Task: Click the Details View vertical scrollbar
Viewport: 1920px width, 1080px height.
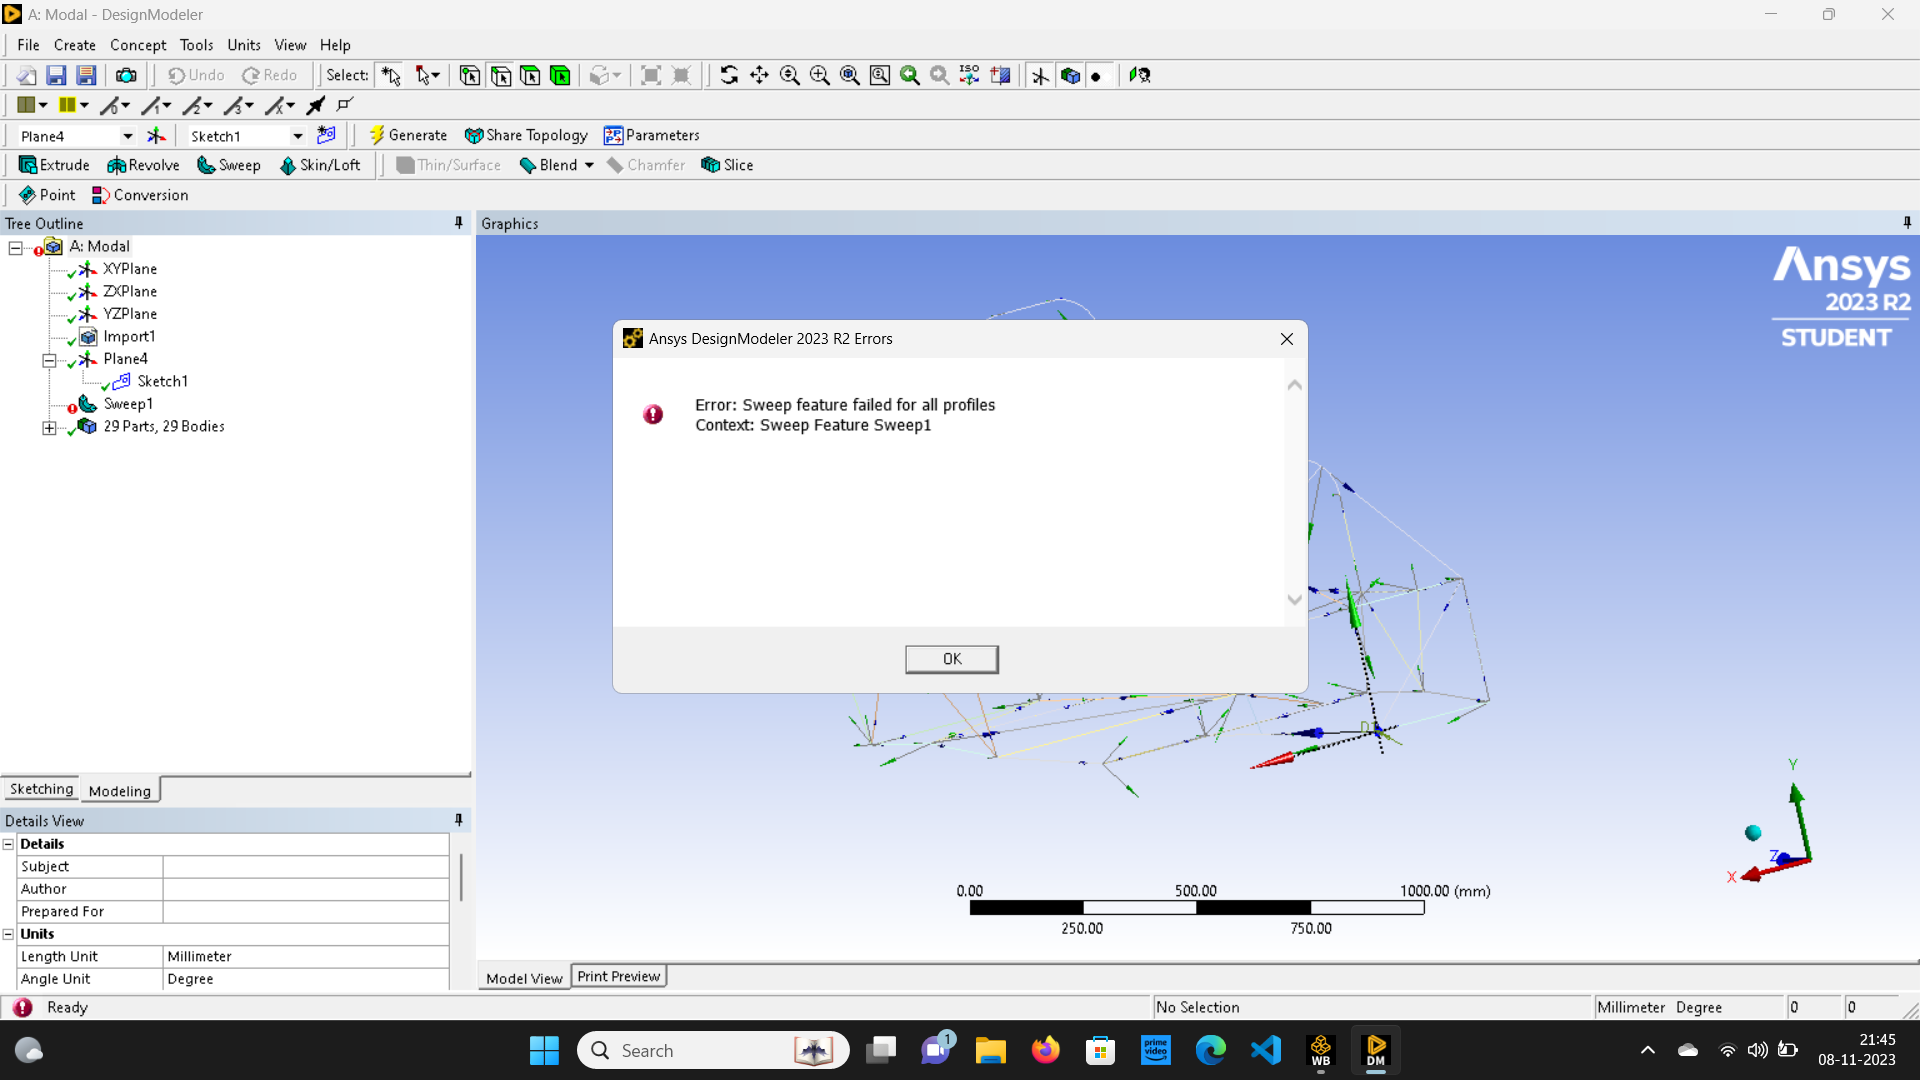Action: point(461,877)
